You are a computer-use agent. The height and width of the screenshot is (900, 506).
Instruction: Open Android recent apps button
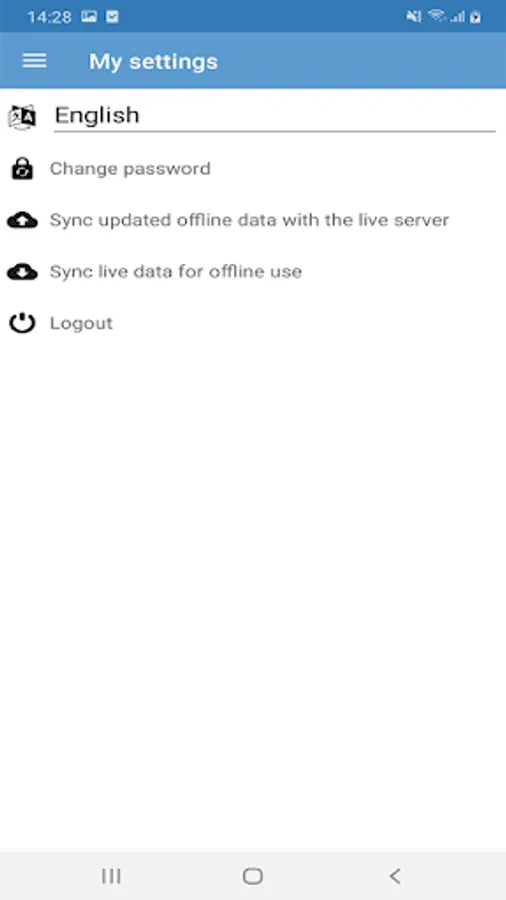[111, 876]
